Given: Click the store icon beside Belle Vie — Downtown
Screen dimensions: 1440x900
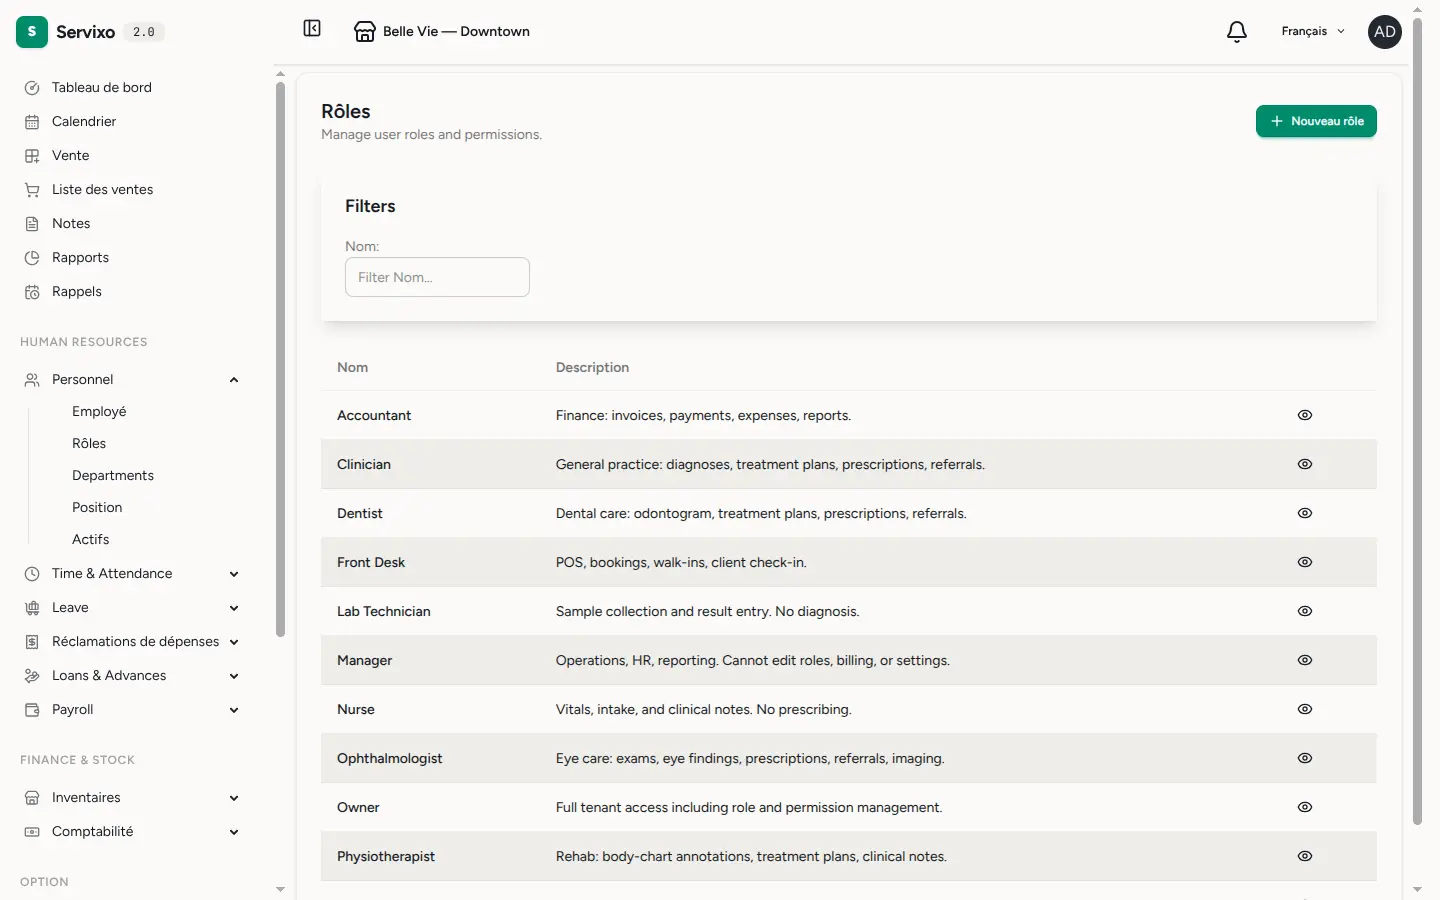Looking at the screenshot, I should [365, 31].
